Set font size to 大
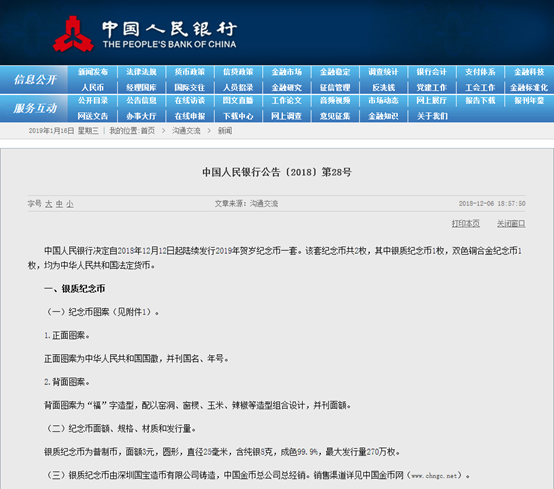This screenshot has height=489, width=554. click(48, 204)
